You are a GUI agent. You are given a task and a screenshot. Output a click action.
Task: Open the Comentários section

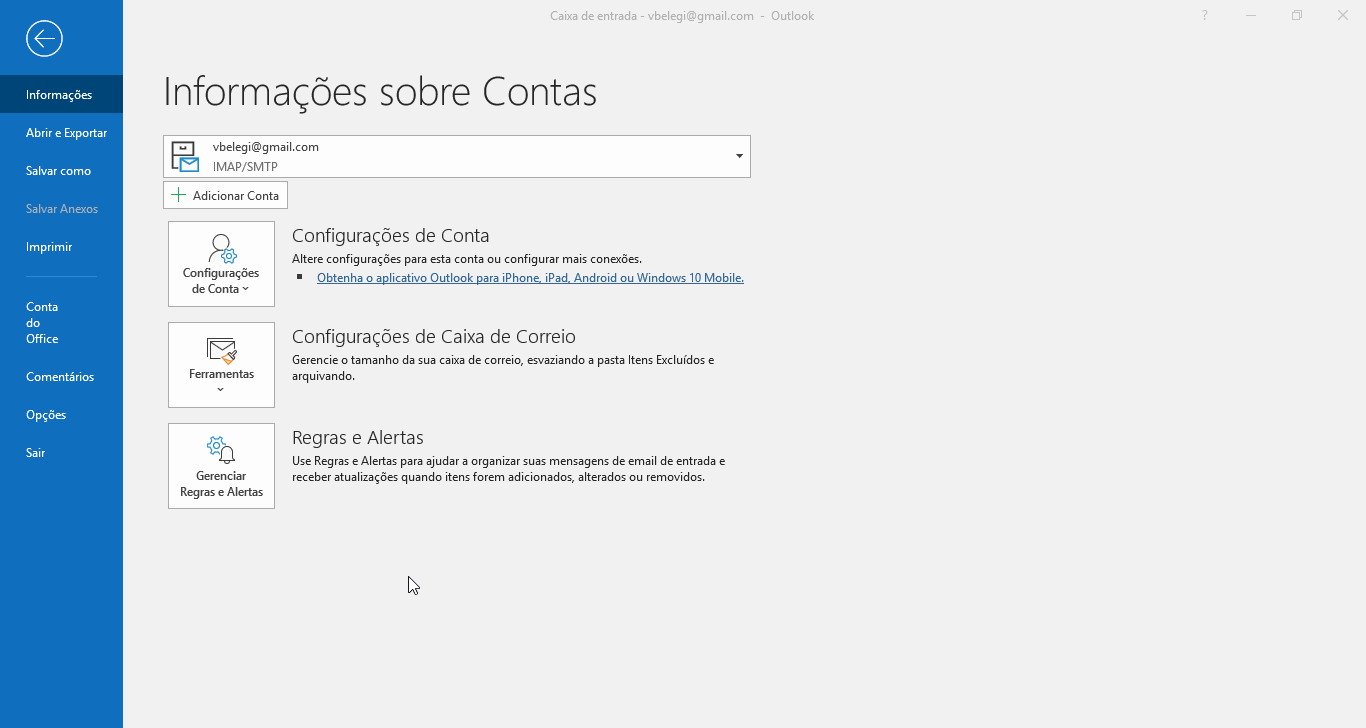(x=61, y=377)
